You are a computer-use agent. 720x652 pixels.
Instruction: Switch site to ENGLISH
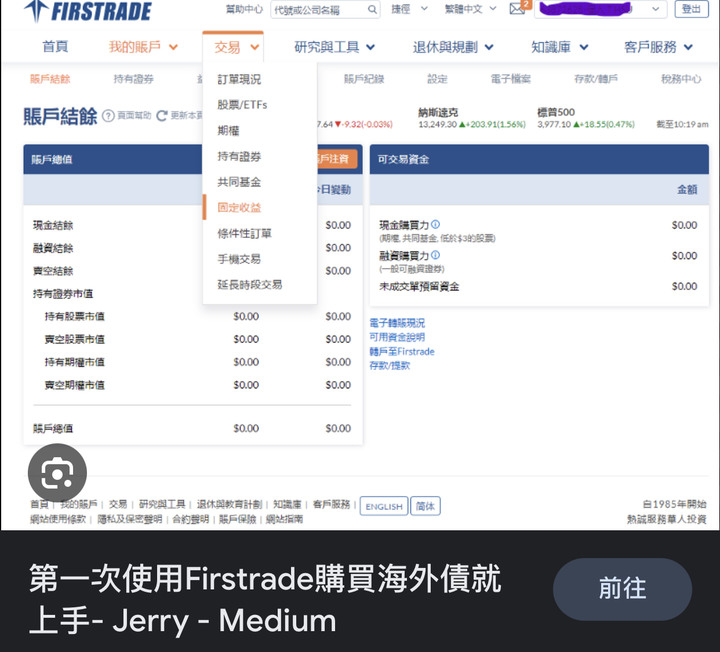click(384, 506)
